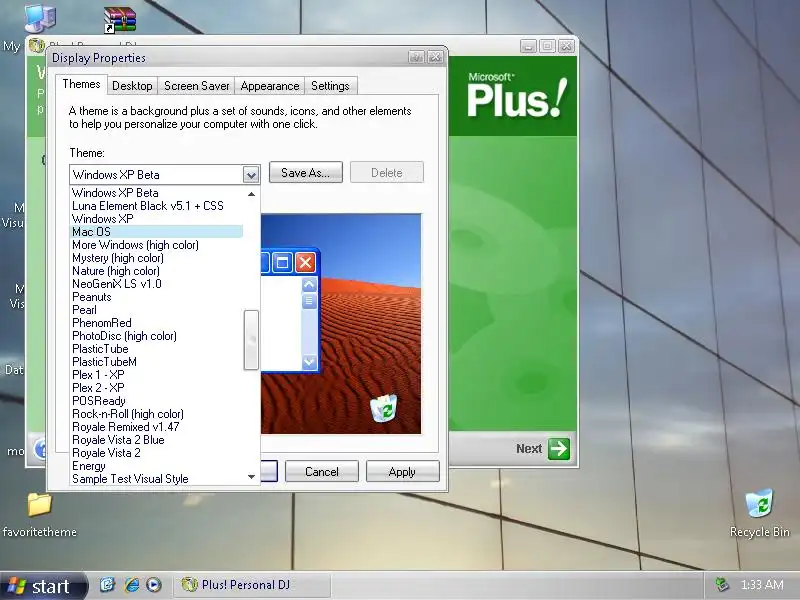Click the taskbar clock showing 1:33 AM

coord(762,584)
